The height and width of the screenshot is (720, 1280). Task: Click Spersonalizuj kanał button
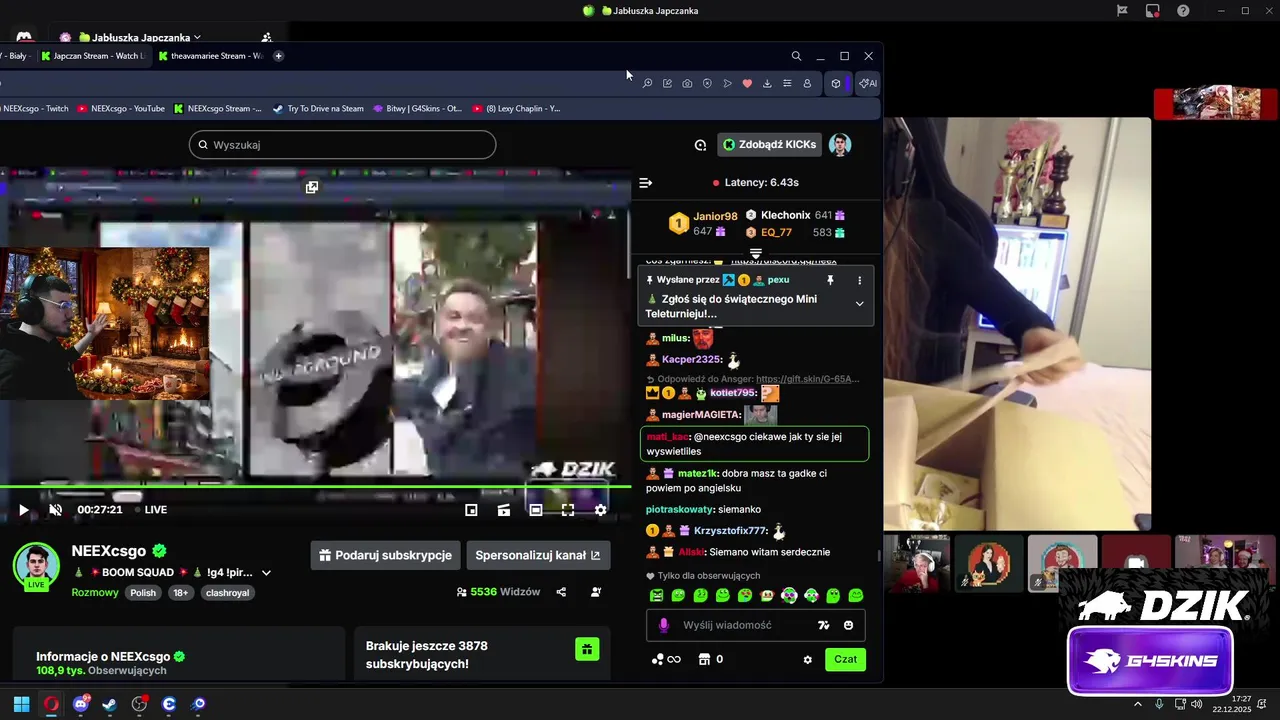pos(538,555)
